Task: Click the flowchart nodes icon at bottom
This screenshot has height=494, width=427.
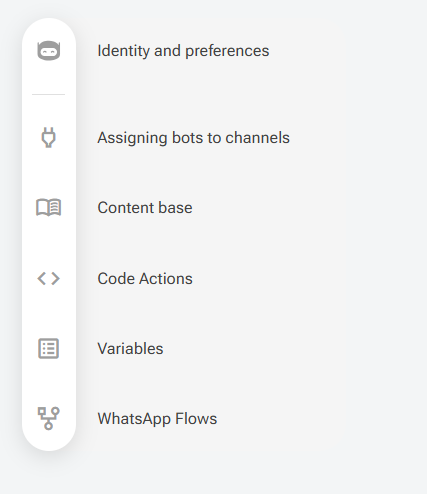Action: (49, 418)
